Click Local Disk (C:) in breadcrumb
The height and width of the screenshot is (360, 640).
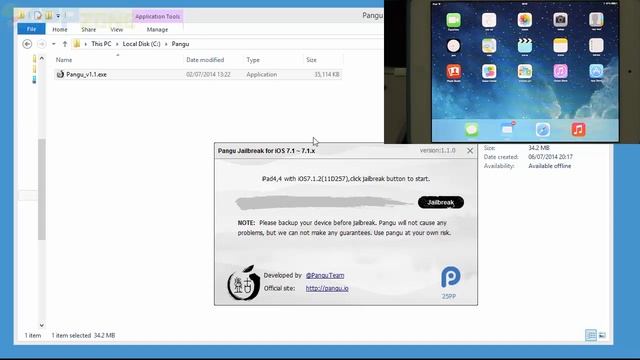[142, 44]
